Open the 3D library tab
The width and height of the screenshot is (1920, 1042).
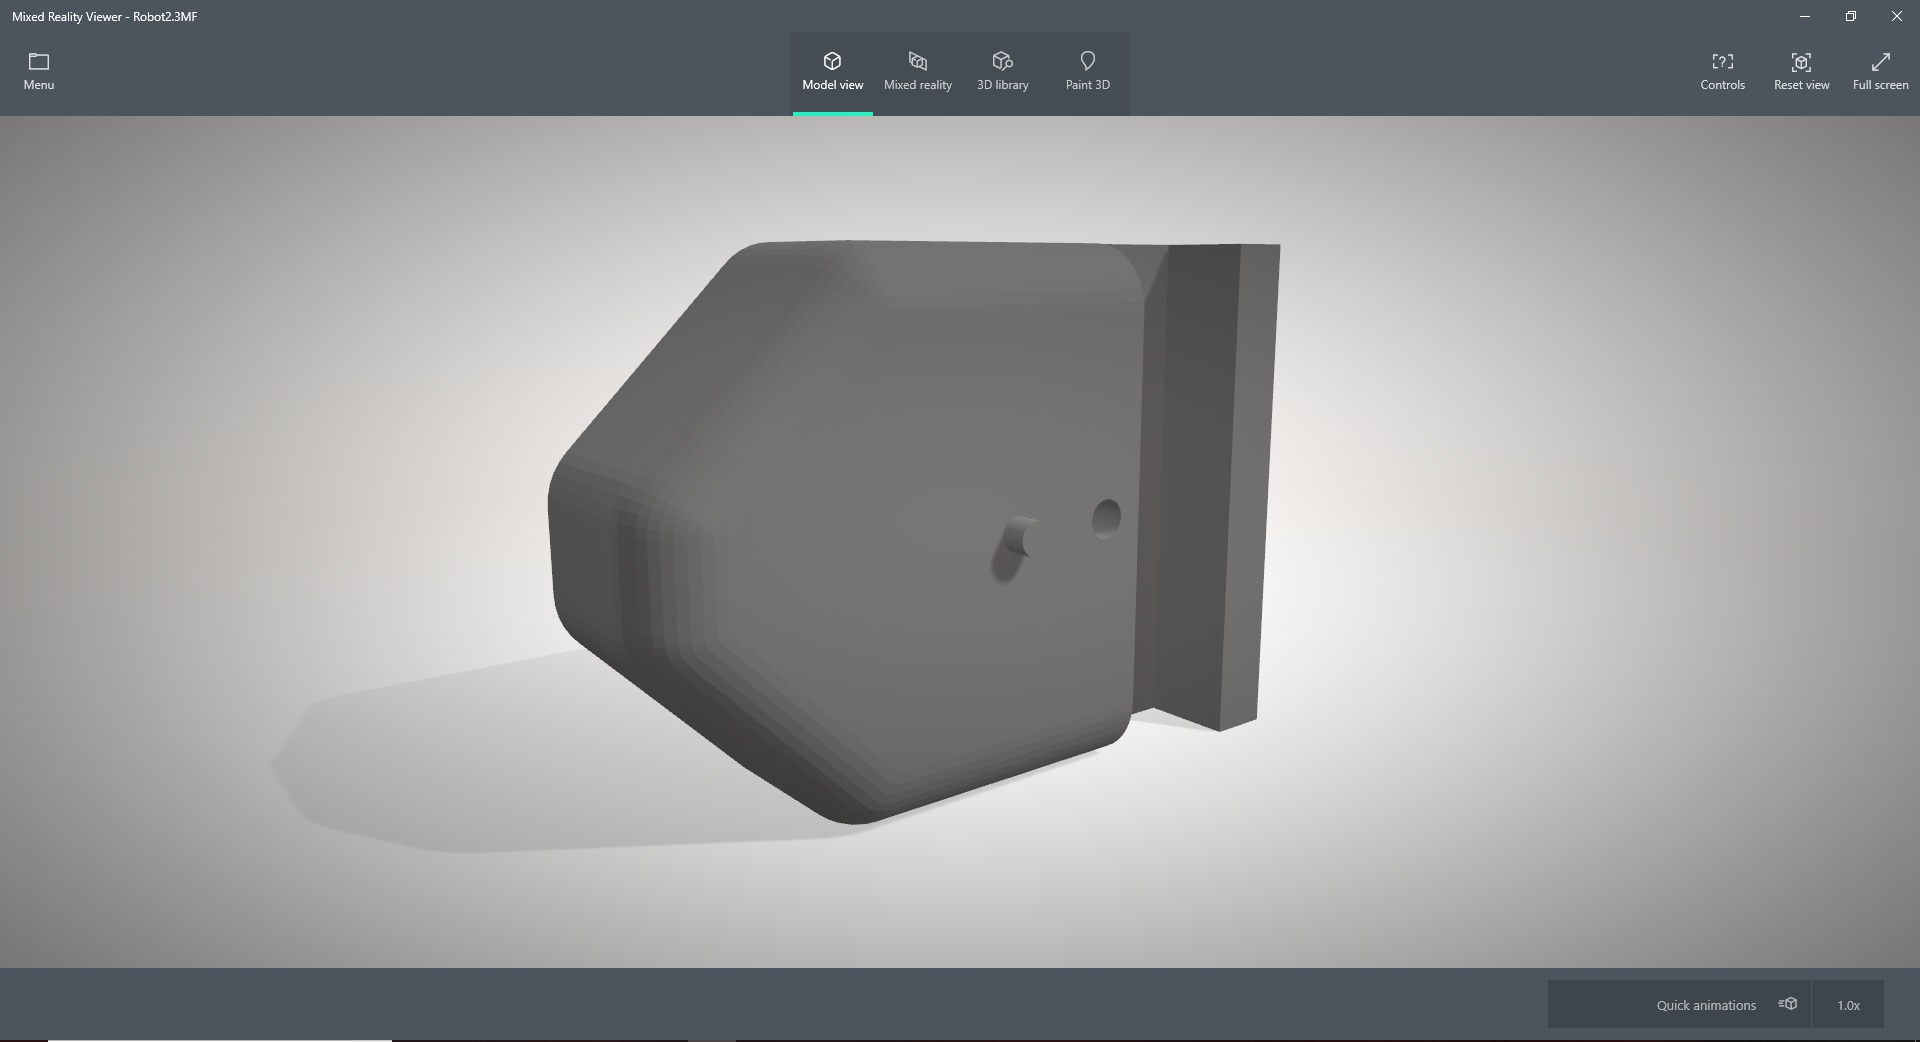1002,73
